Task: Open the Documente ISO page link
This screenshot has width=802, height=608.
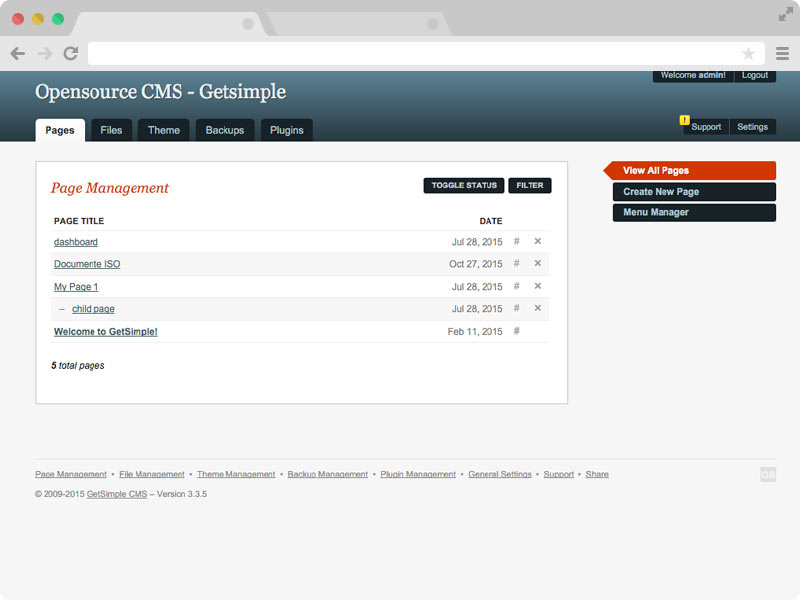Action: [87, 264]
